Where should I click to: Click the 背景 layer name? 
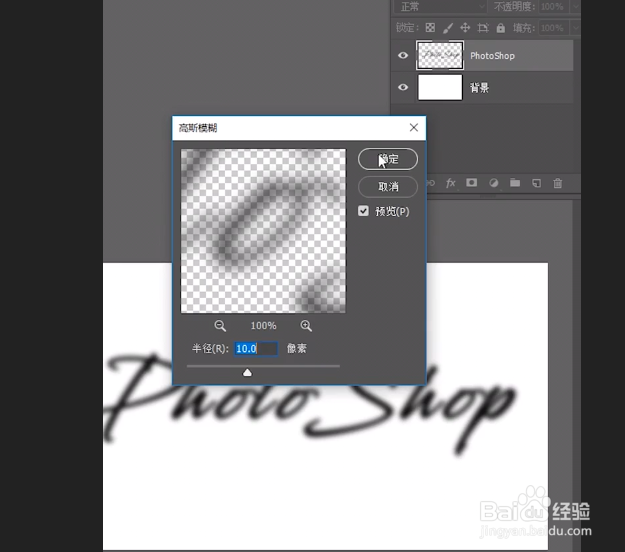click(x=480, y=88)
